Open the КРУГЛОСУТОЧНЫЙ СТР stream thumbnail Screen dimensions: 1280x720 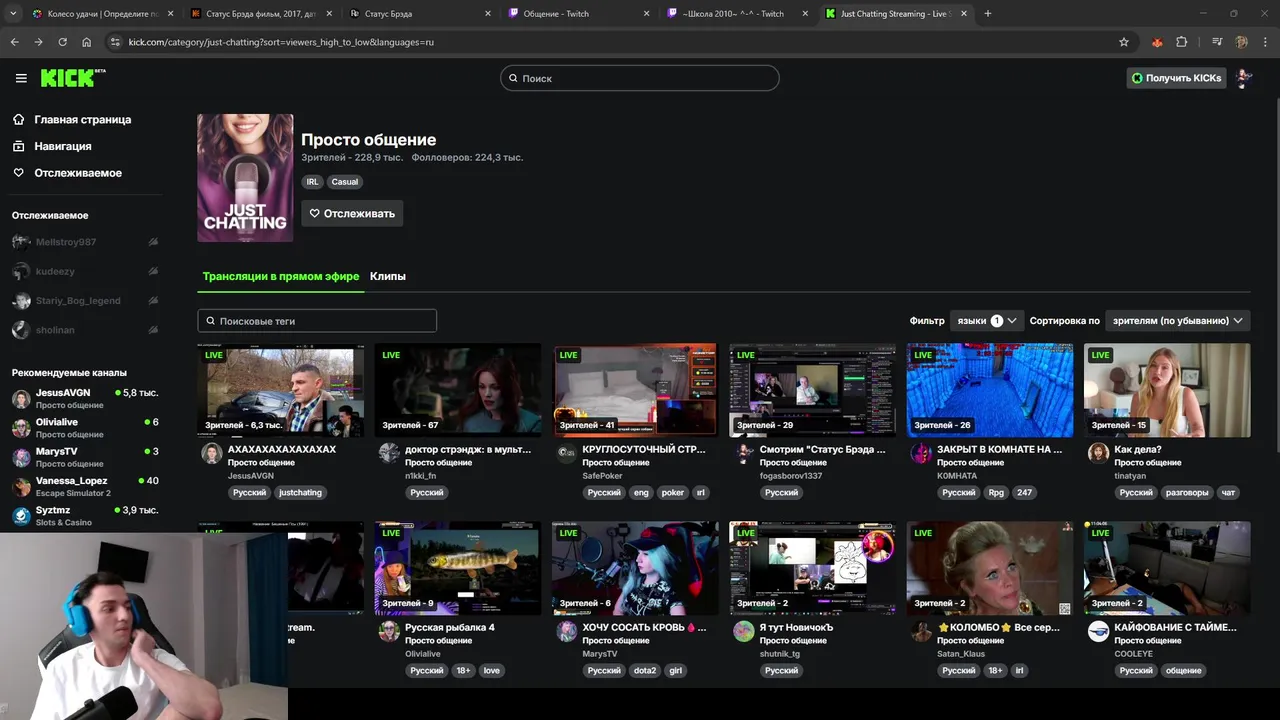click(x=635, y=390)
